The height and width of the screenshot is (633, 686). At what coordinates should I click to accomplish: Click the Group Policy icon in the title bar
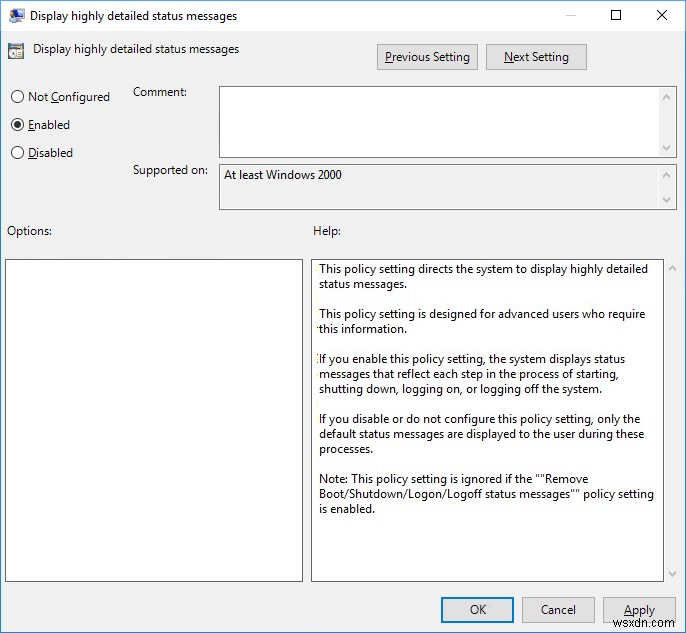click(17, 16)
